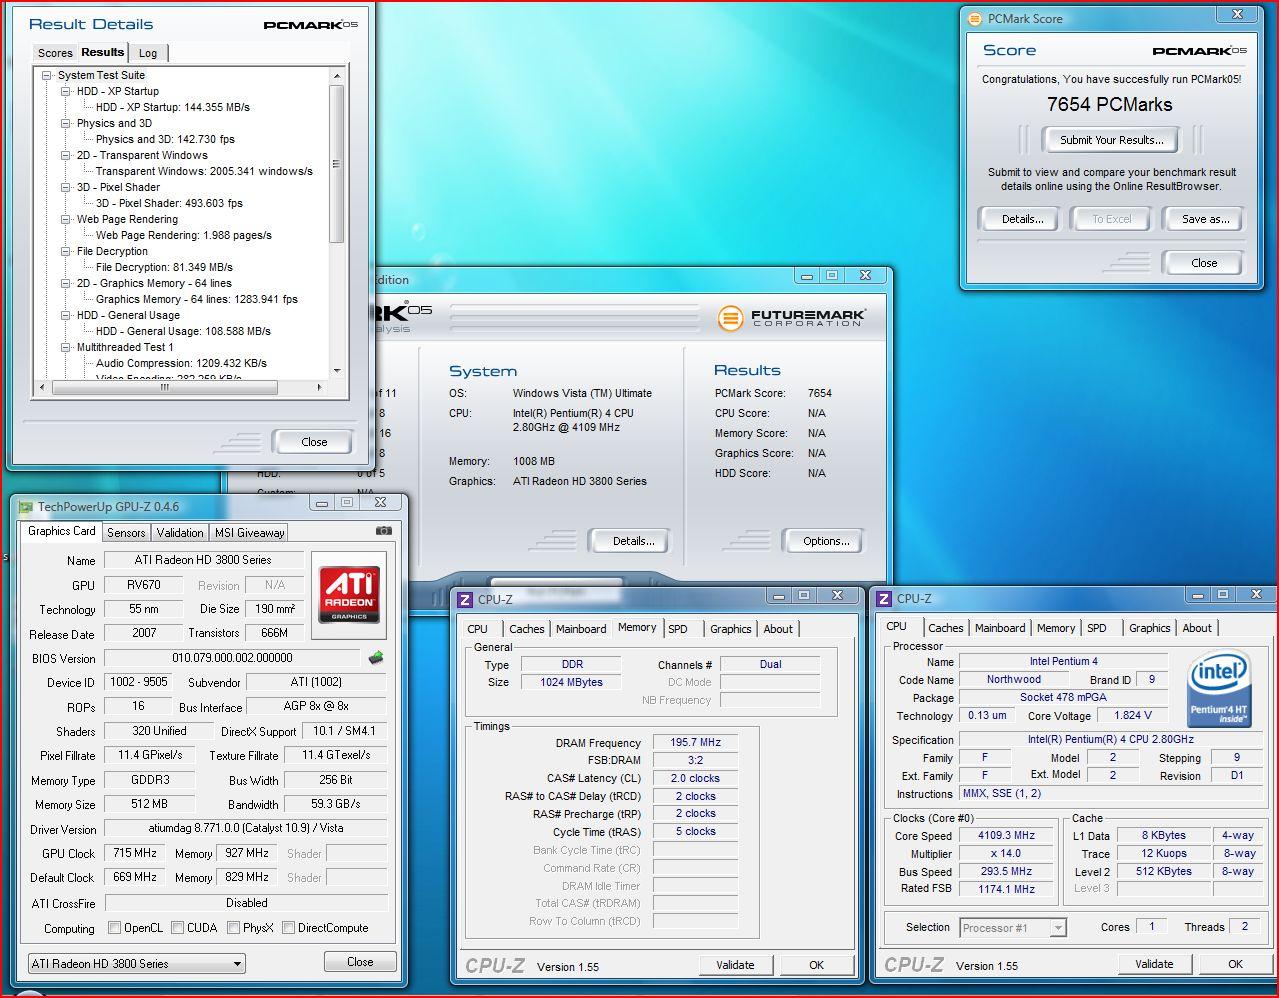Select the 'Audio Compression: 1209.432 KB/s' row
Viewport: 1279px width, 998px height.
pos(181,363)
